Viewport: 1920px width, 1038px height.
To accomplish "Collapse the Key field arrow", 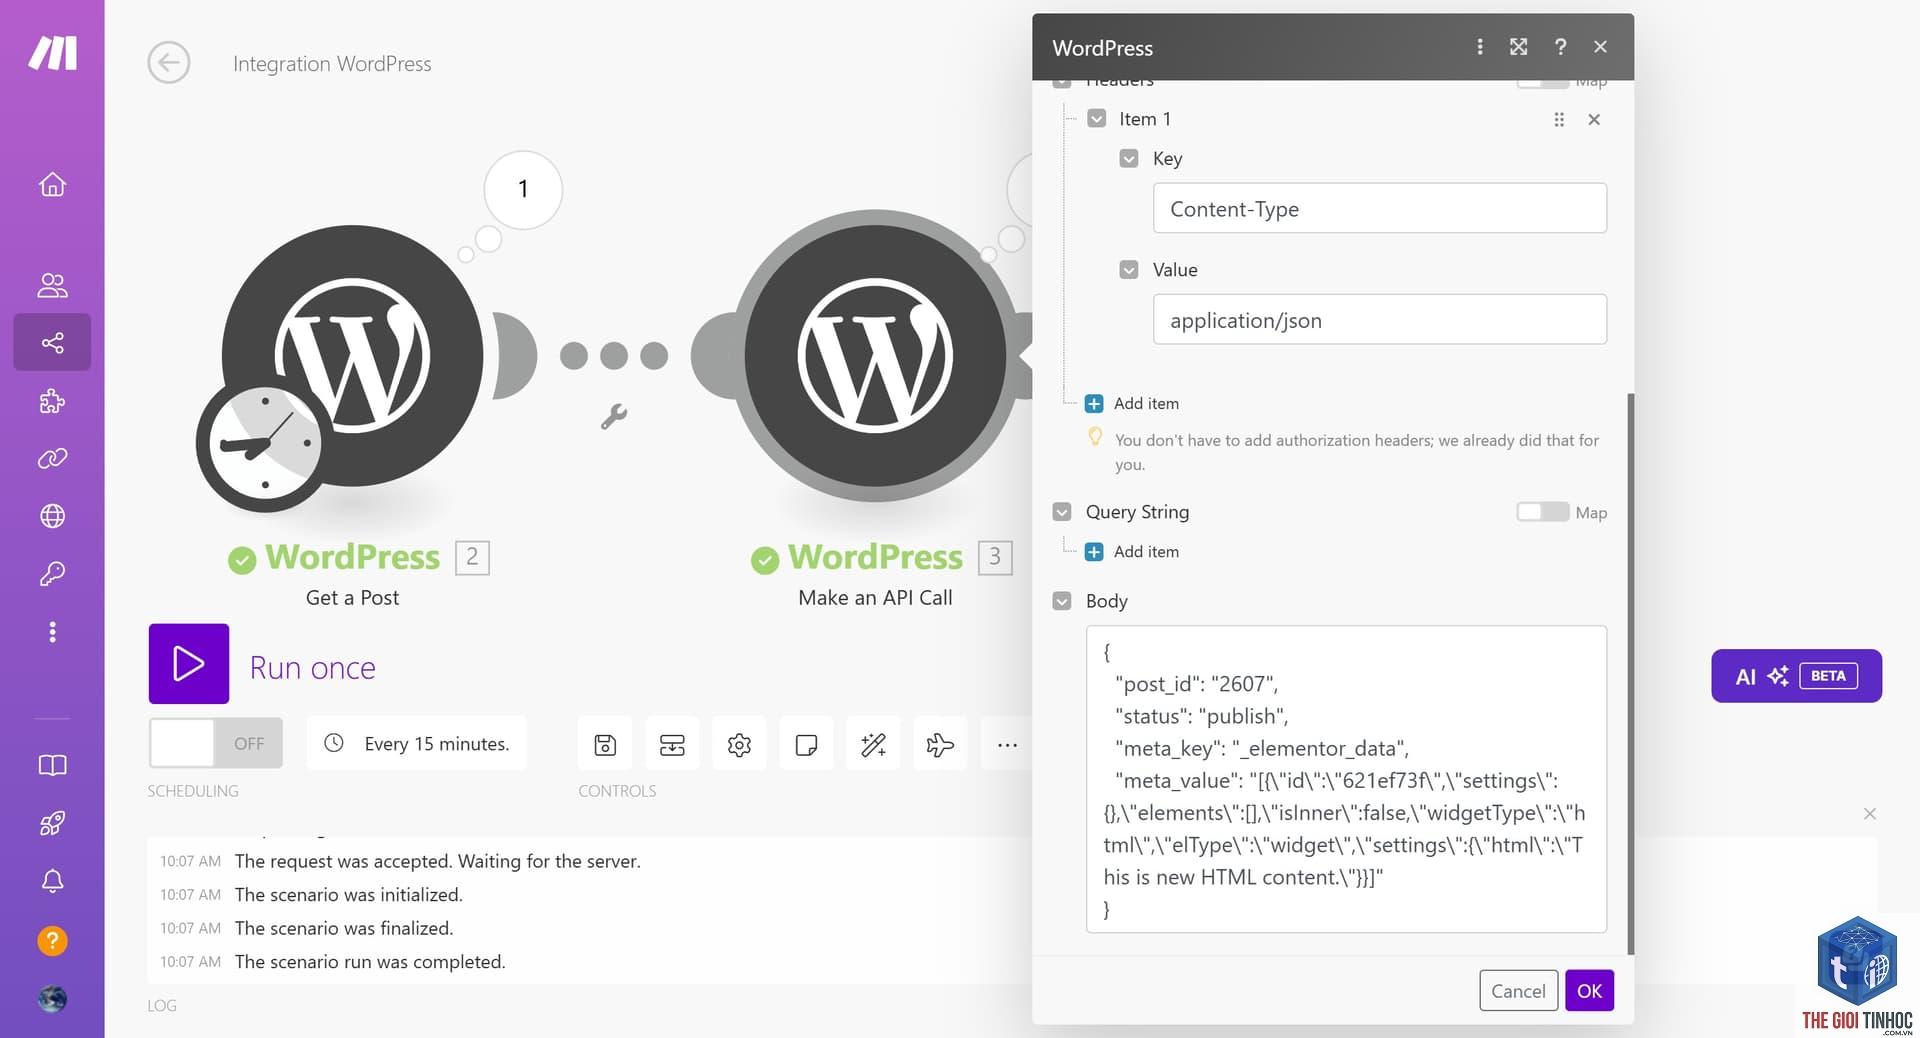I will click(x=1129, y=158).
